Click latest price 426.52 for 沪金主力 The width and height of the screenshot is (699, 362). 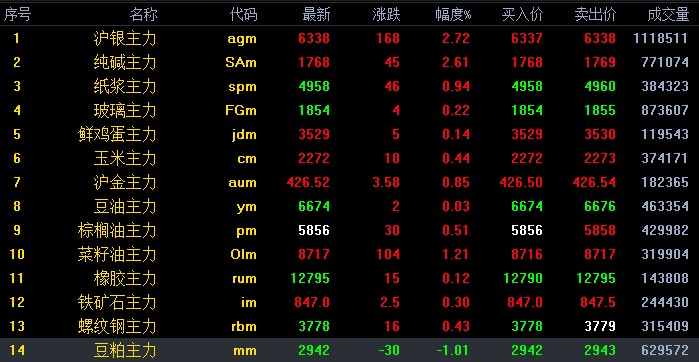(x=308, y=182)
